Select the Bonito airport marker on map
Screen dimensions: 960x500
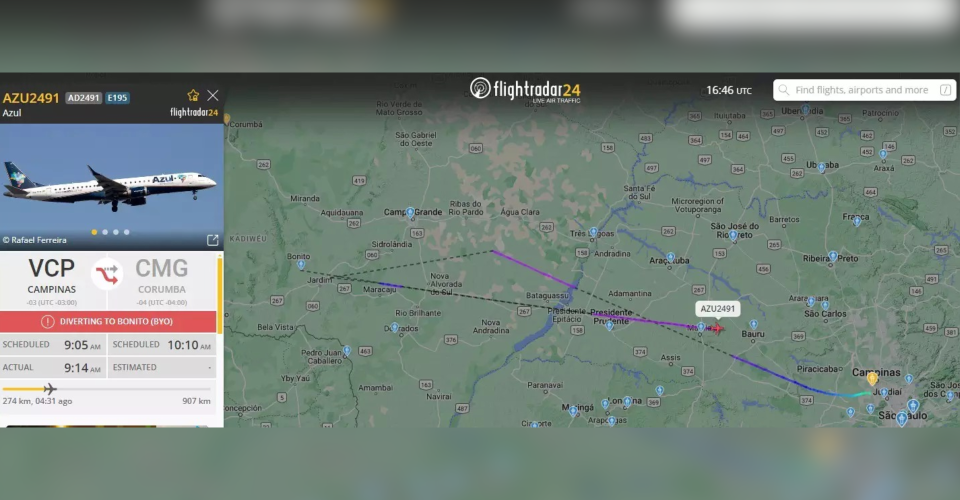coord(301,265)
